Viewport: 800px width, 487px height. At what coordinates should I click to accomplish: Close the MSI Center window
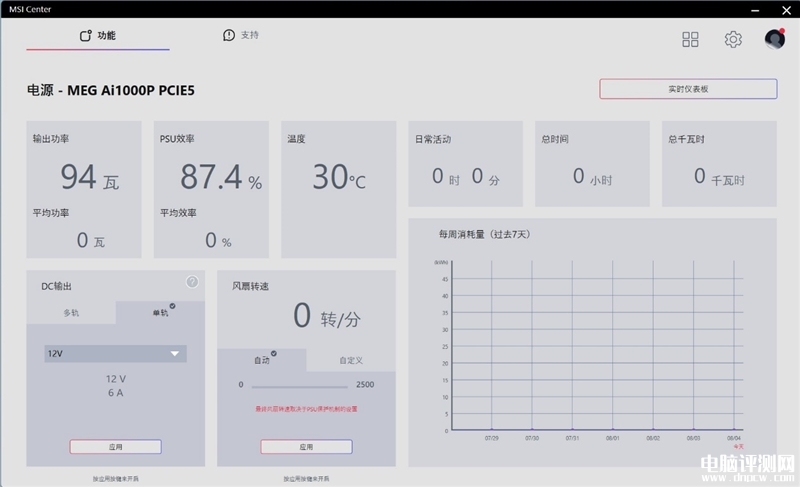786,10
